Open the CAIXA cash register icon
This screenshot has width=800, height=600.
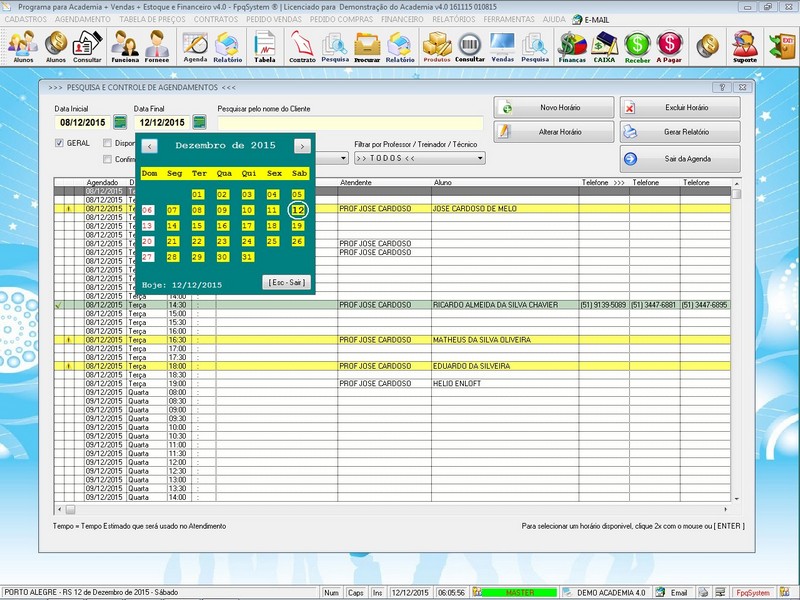click(605, 46)
